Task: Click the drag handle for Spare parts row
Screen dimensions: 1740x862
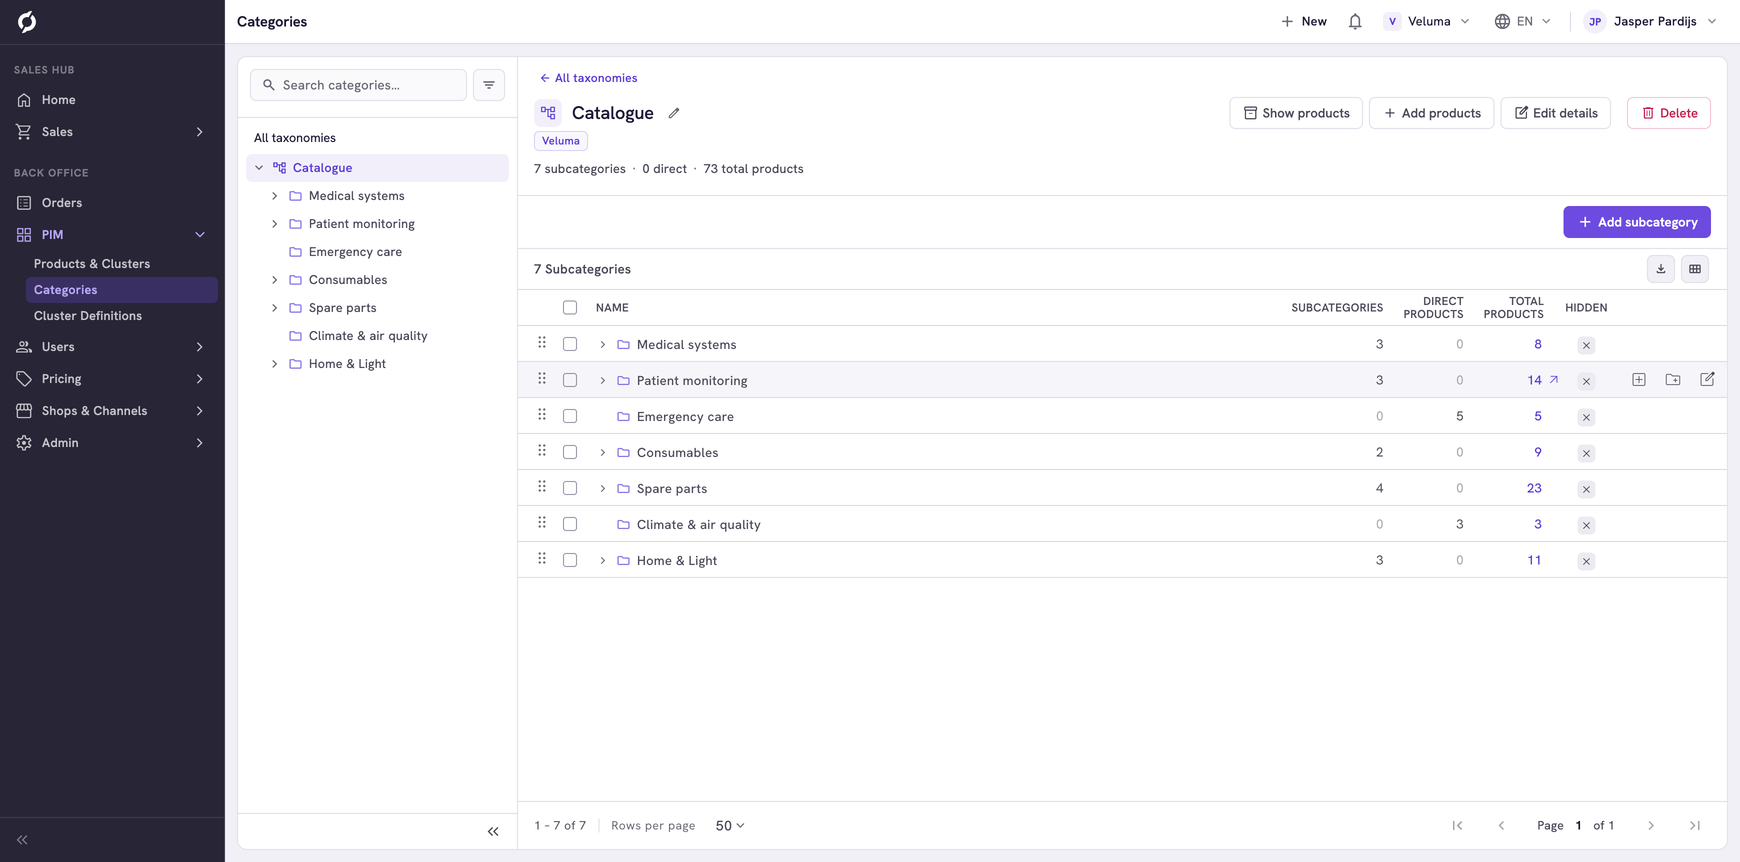Action: pos(542,487)
